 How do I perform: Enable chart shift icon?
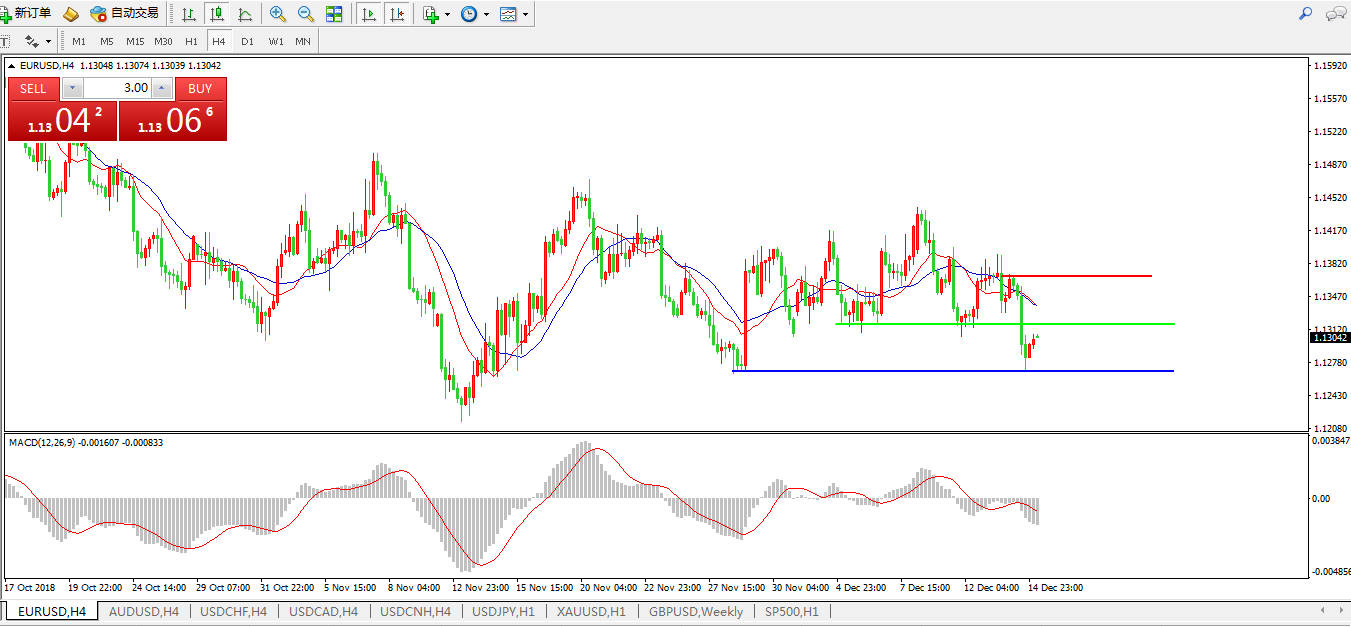397,14
